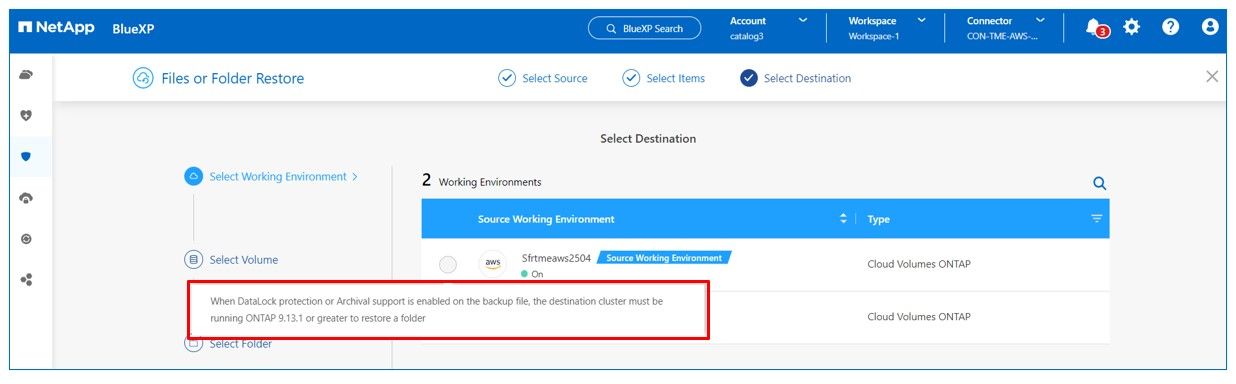Click Select Working Environment step

tap(271, 176)
